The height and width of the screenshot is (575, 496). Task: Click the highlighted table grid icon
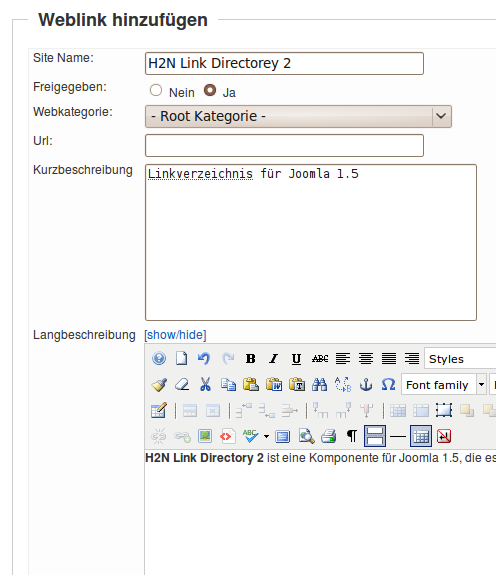click(x=421, y=436)
